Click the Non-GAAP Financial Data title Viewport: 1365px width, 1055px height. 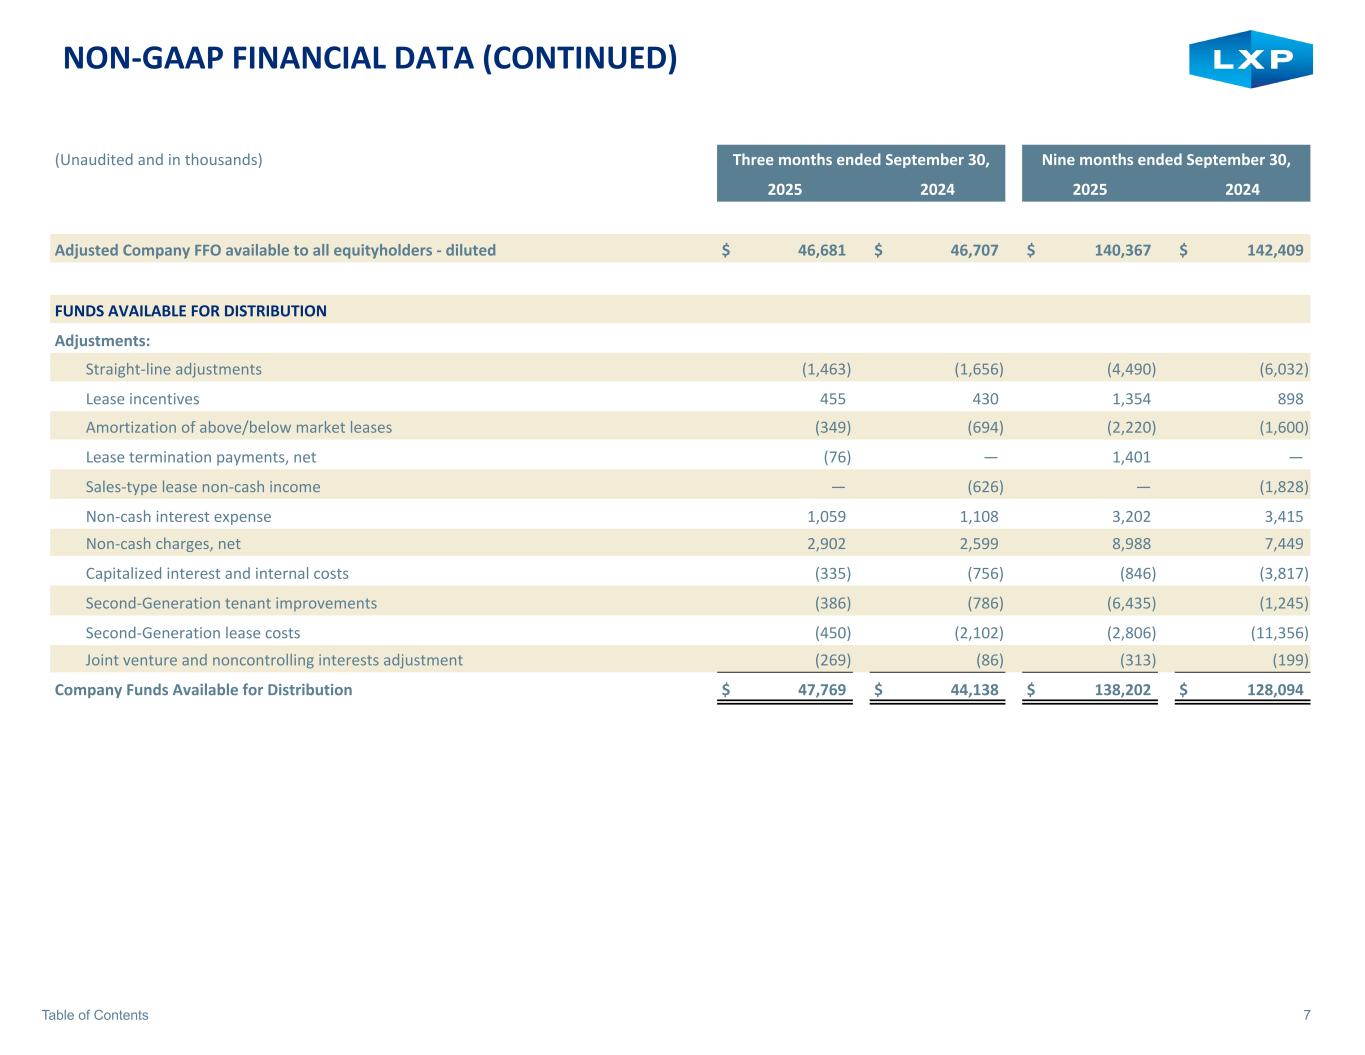coord(369,58)
